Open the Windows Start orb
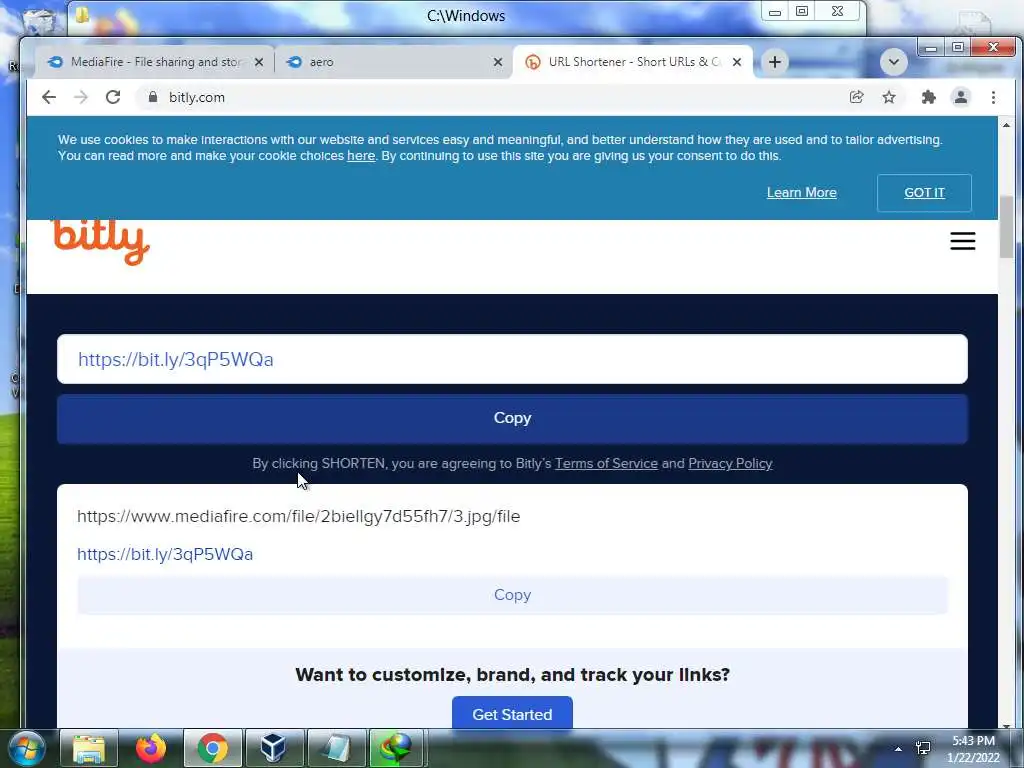1024x768 pixels. pos(27,748)
